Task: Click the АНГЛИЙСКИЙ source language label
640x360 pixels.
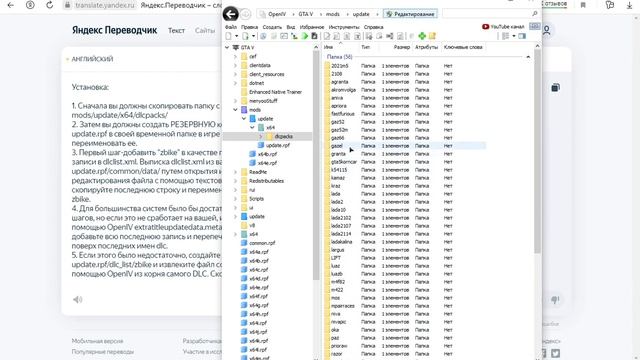Action: [x=93, y=59]
